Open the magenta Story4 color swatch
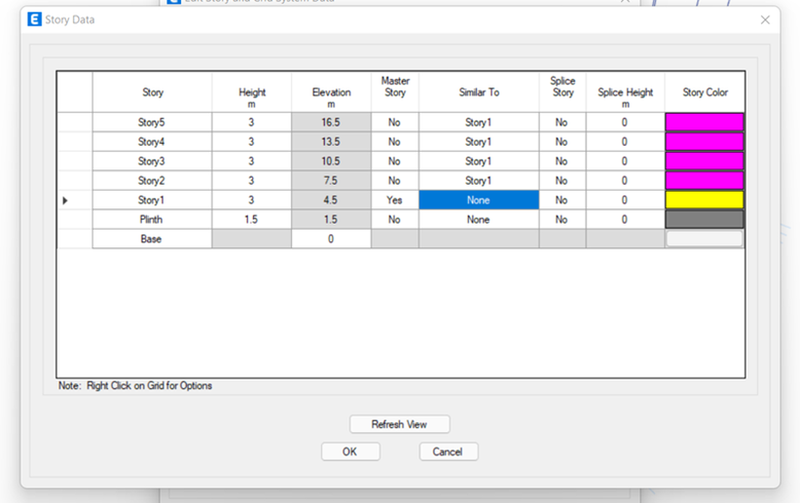 click(x=704, y=142)
